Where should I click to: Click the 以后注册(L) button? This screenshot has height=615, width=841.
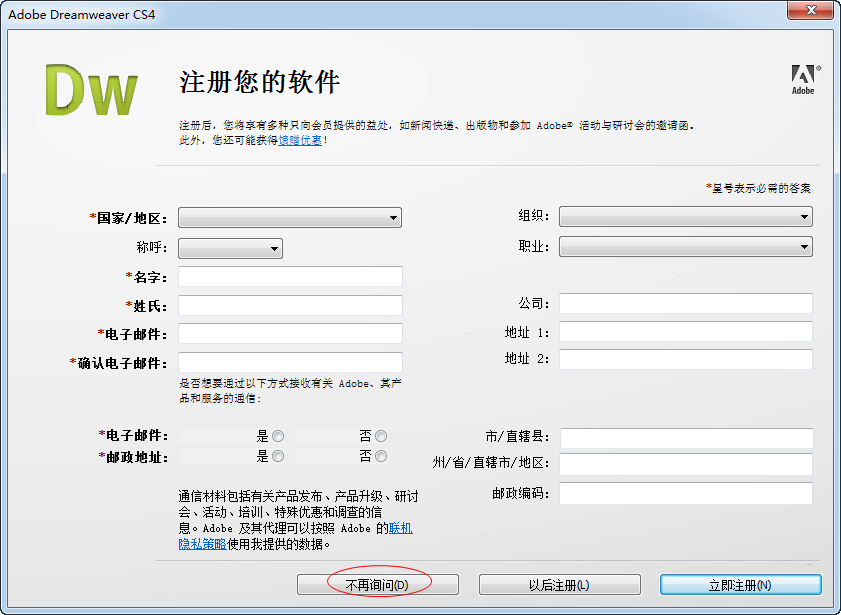[x=559, y=585]
